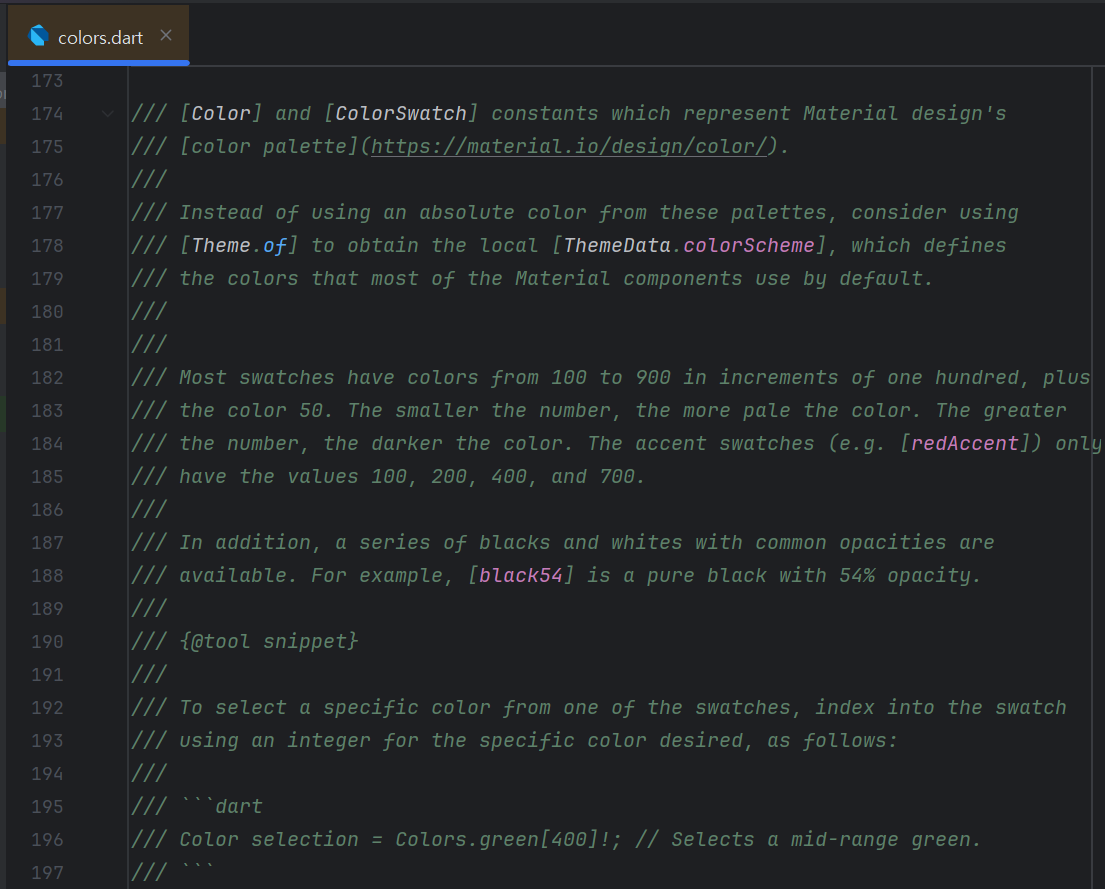Click line number 173 in the gutter

tap(47, 81)
